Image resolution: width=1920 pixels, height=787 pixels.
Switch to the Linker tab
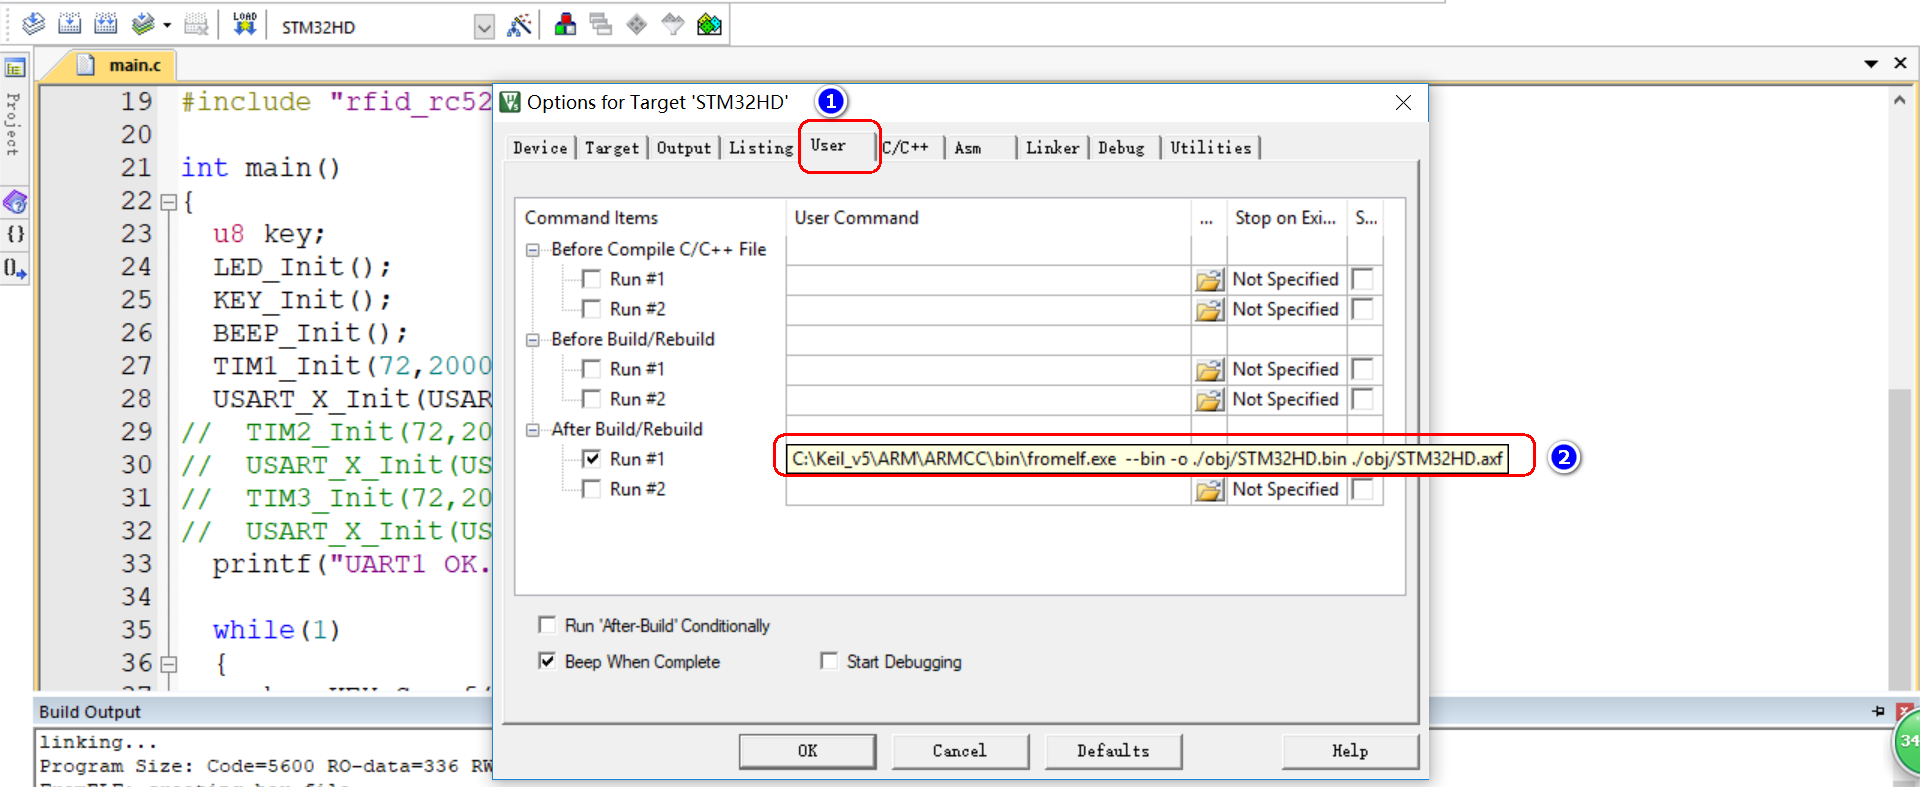tap(1053, 148)
